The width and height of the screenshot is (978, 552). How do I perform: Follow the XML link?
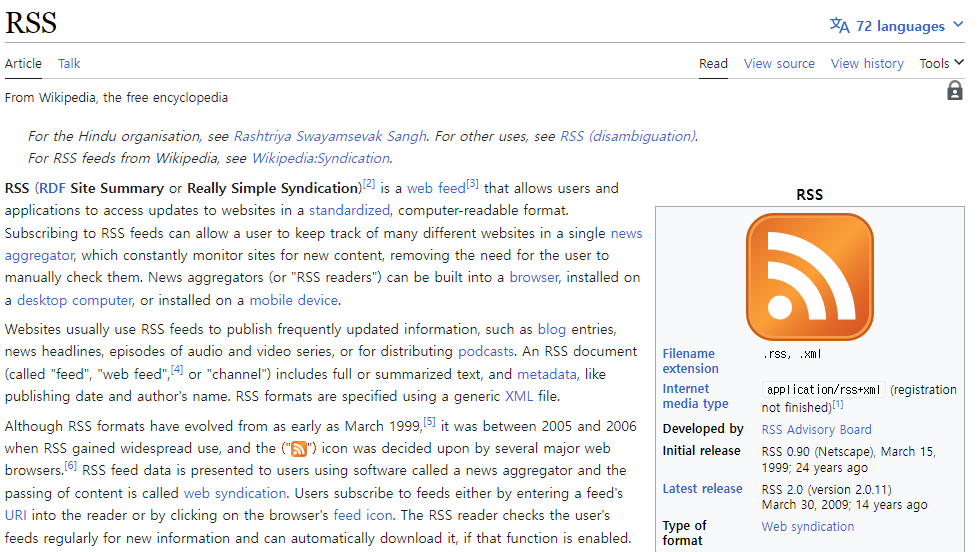[519, 396]
